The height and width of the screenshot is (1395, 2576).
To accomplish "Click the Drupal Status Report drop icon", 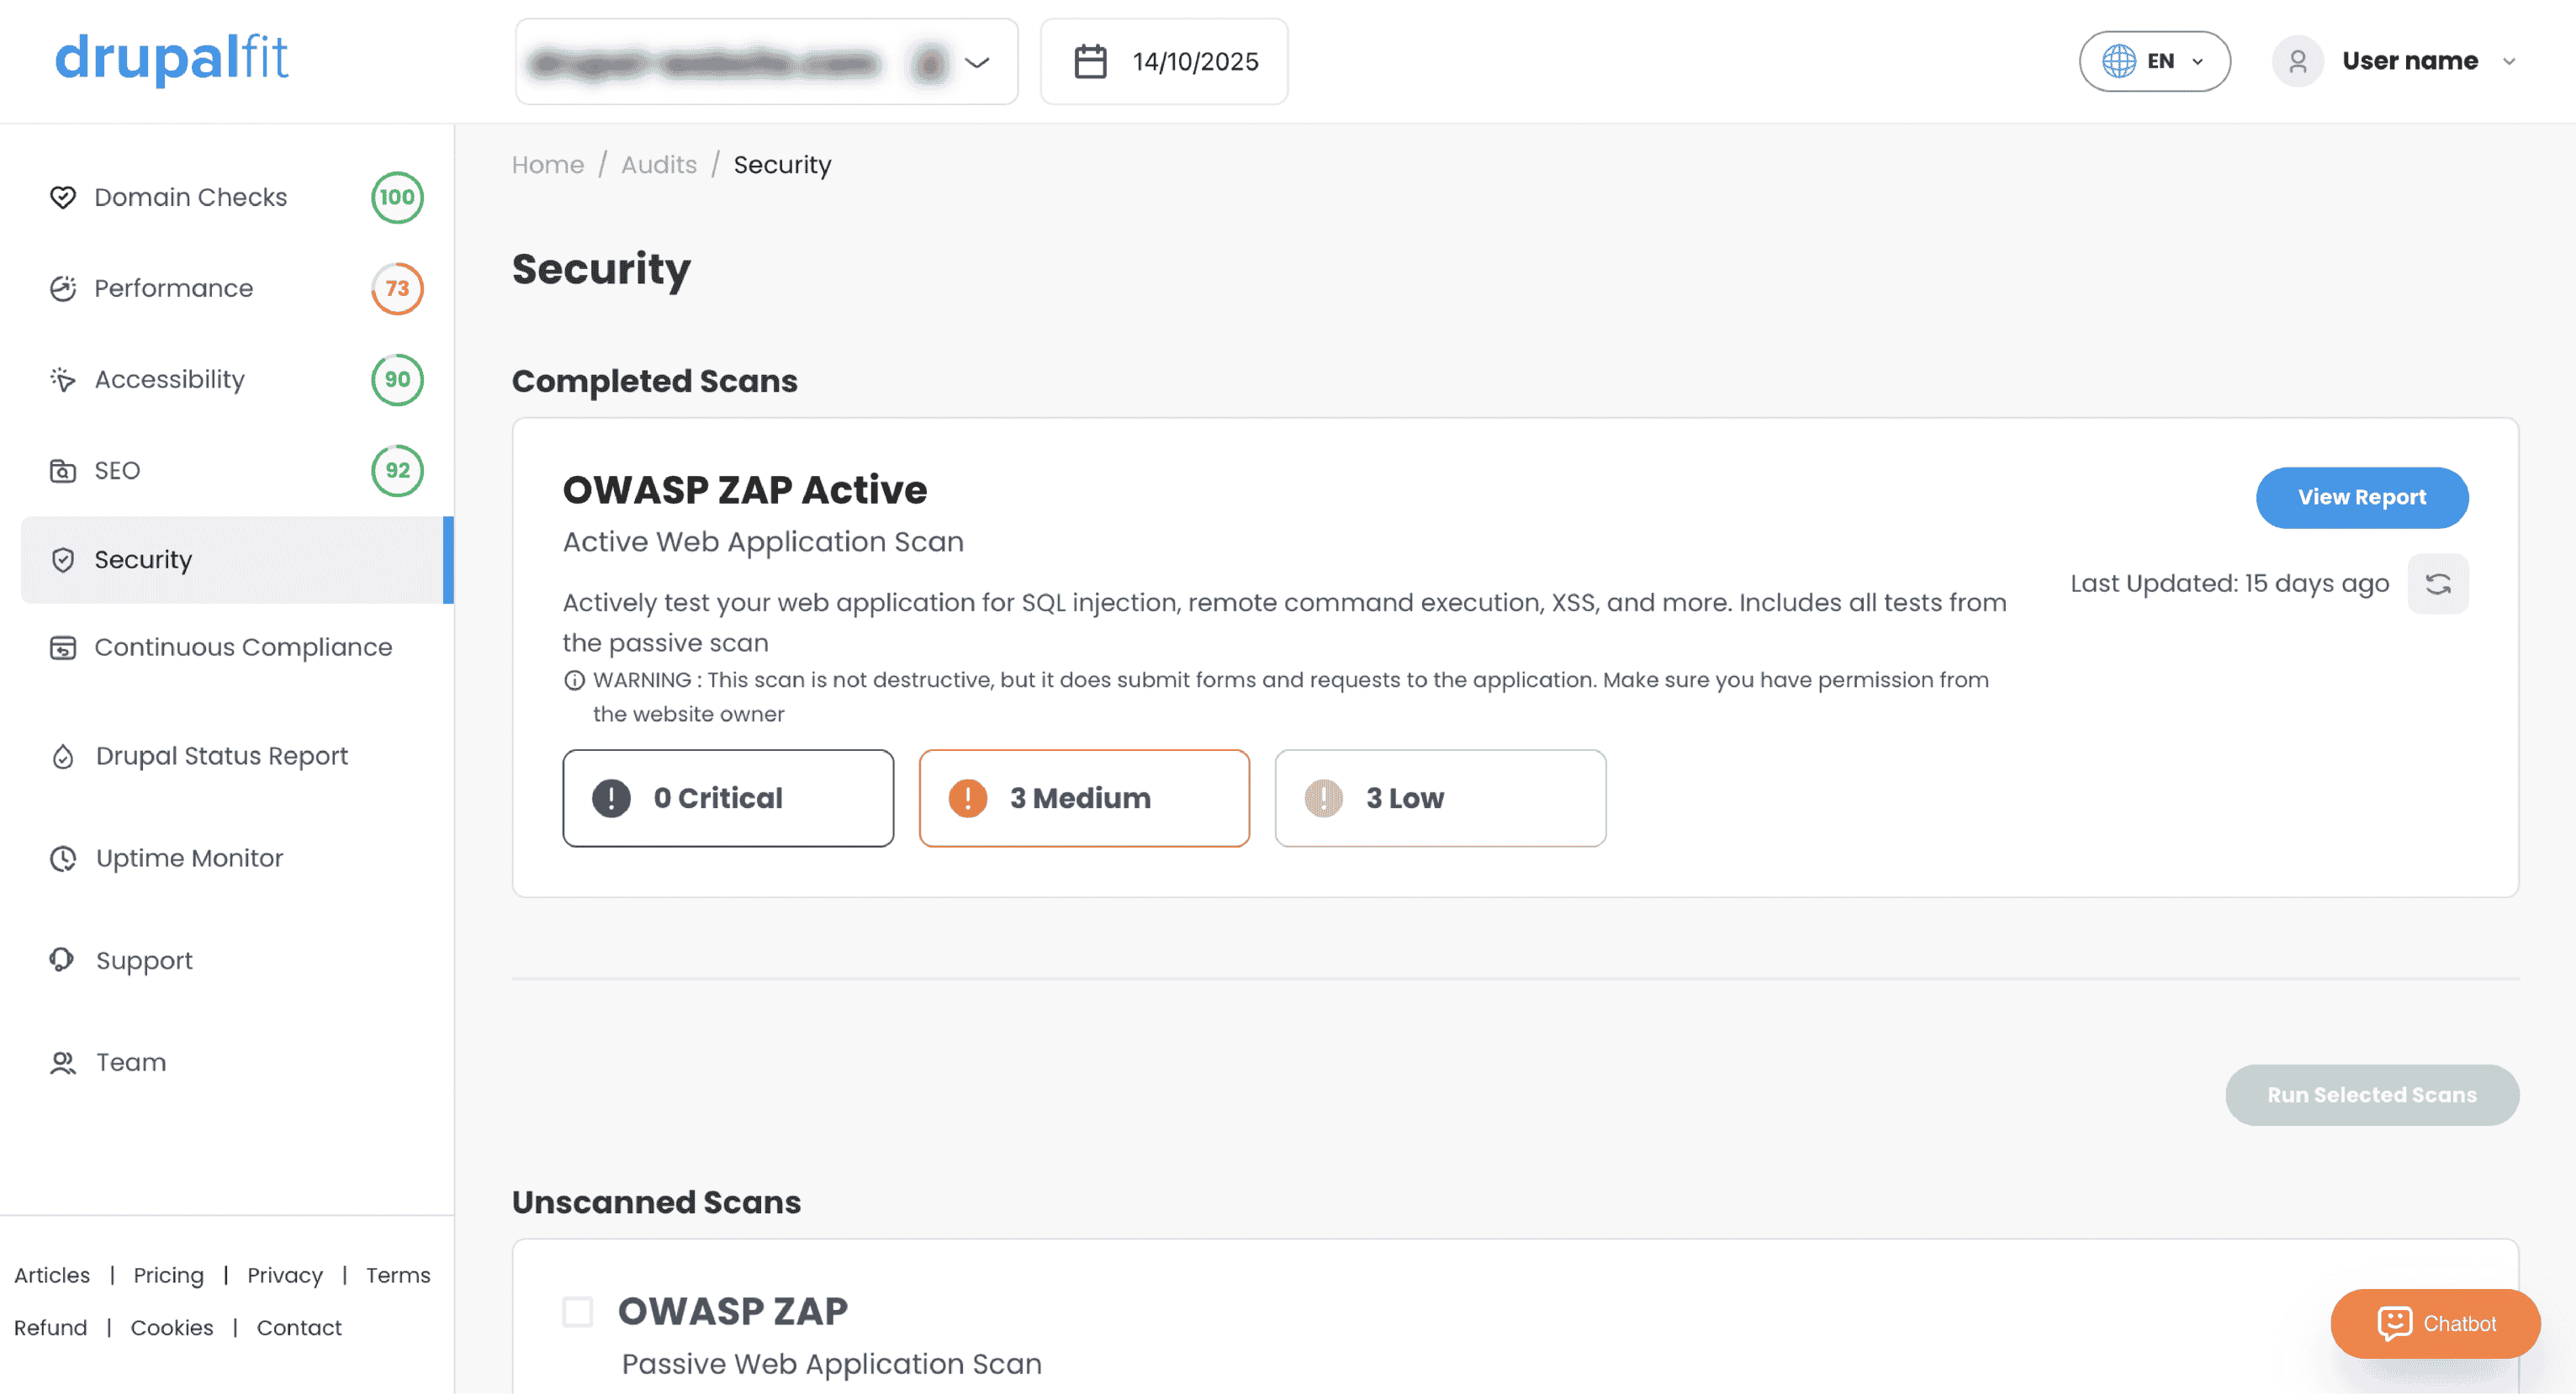I will pyautogui.click(x=63, y=757).
